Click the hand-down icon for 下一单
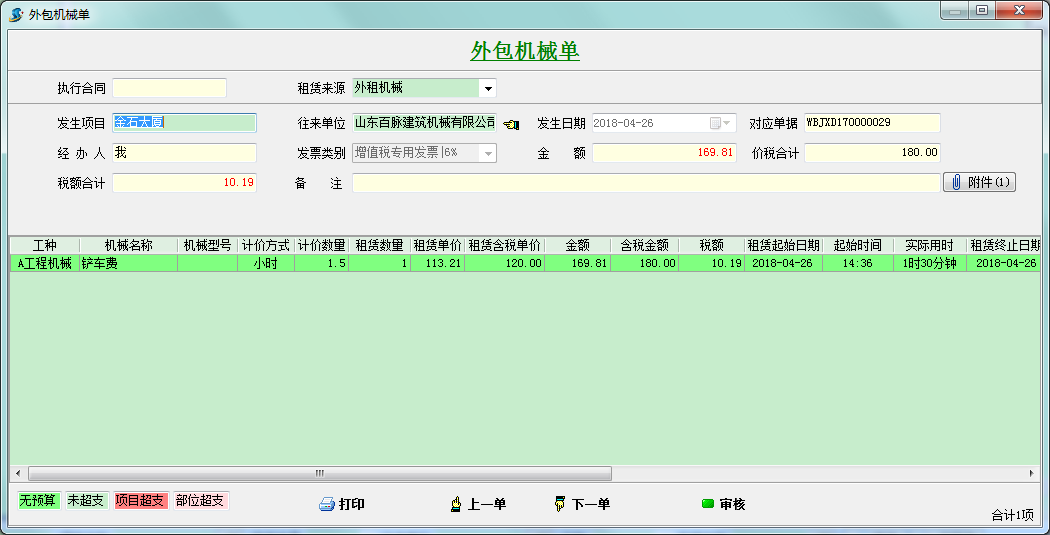This screenshot has height=535, width=1050. click(560, 504)
